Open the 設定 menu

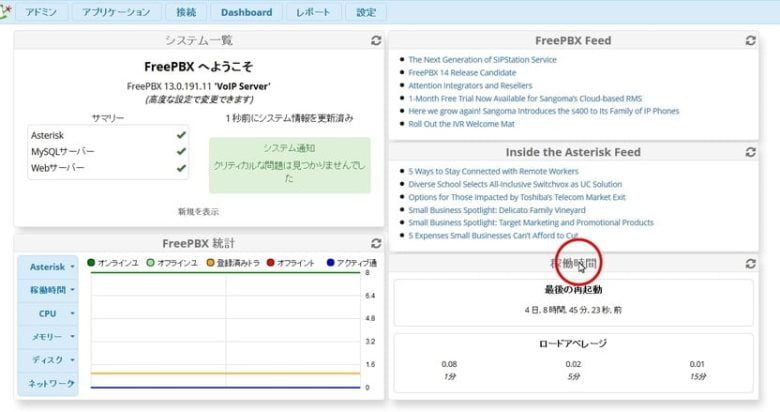click(x=366, y=12)
